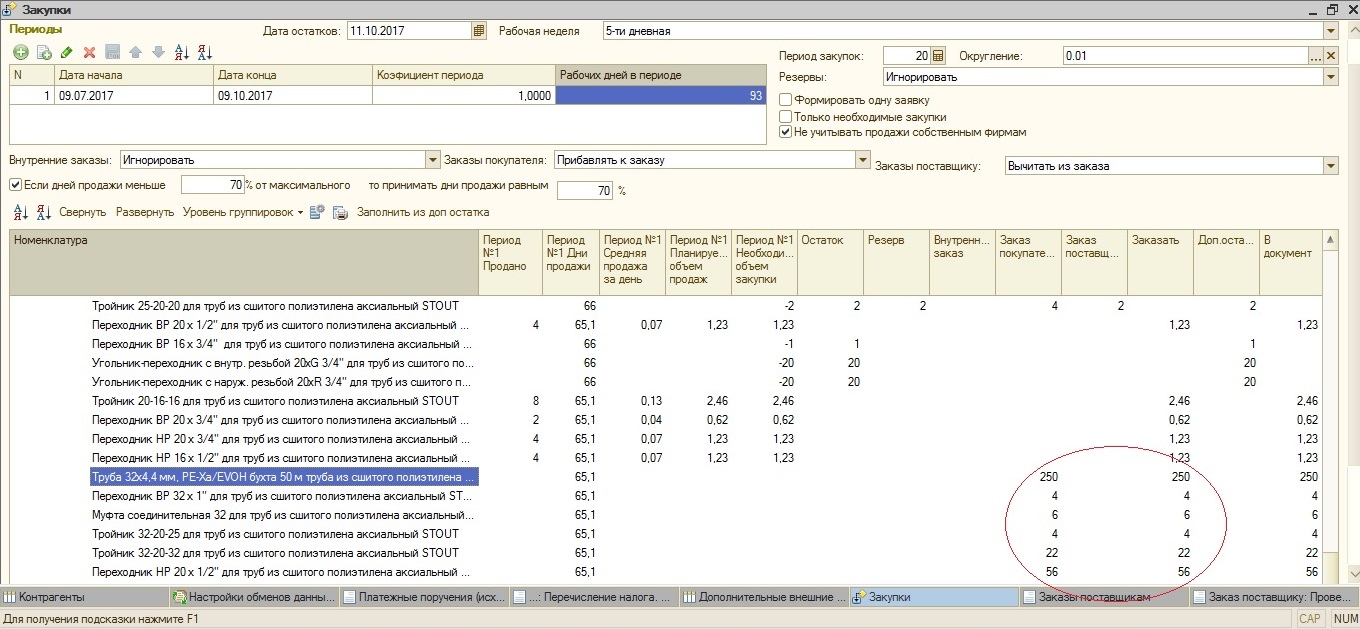Click the red Delete period icon

pos(89,52)
